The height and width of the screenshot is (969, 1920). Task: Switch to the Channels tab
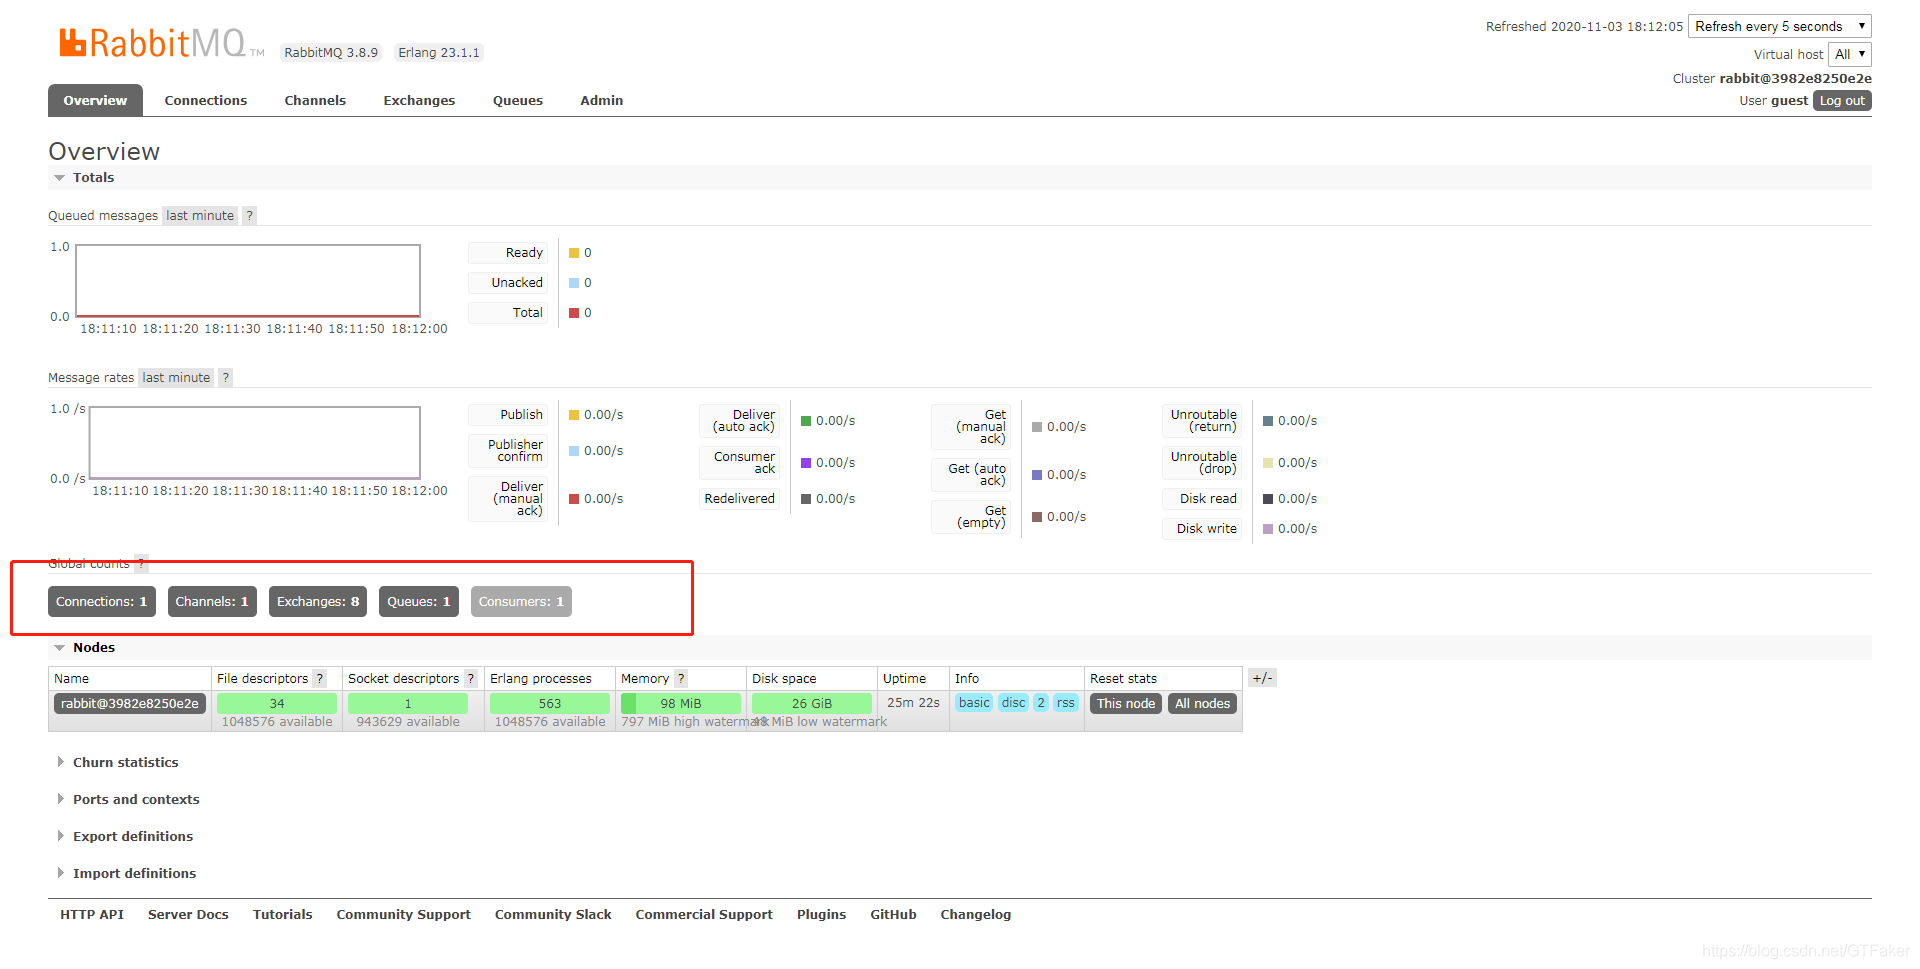point(315,100)
